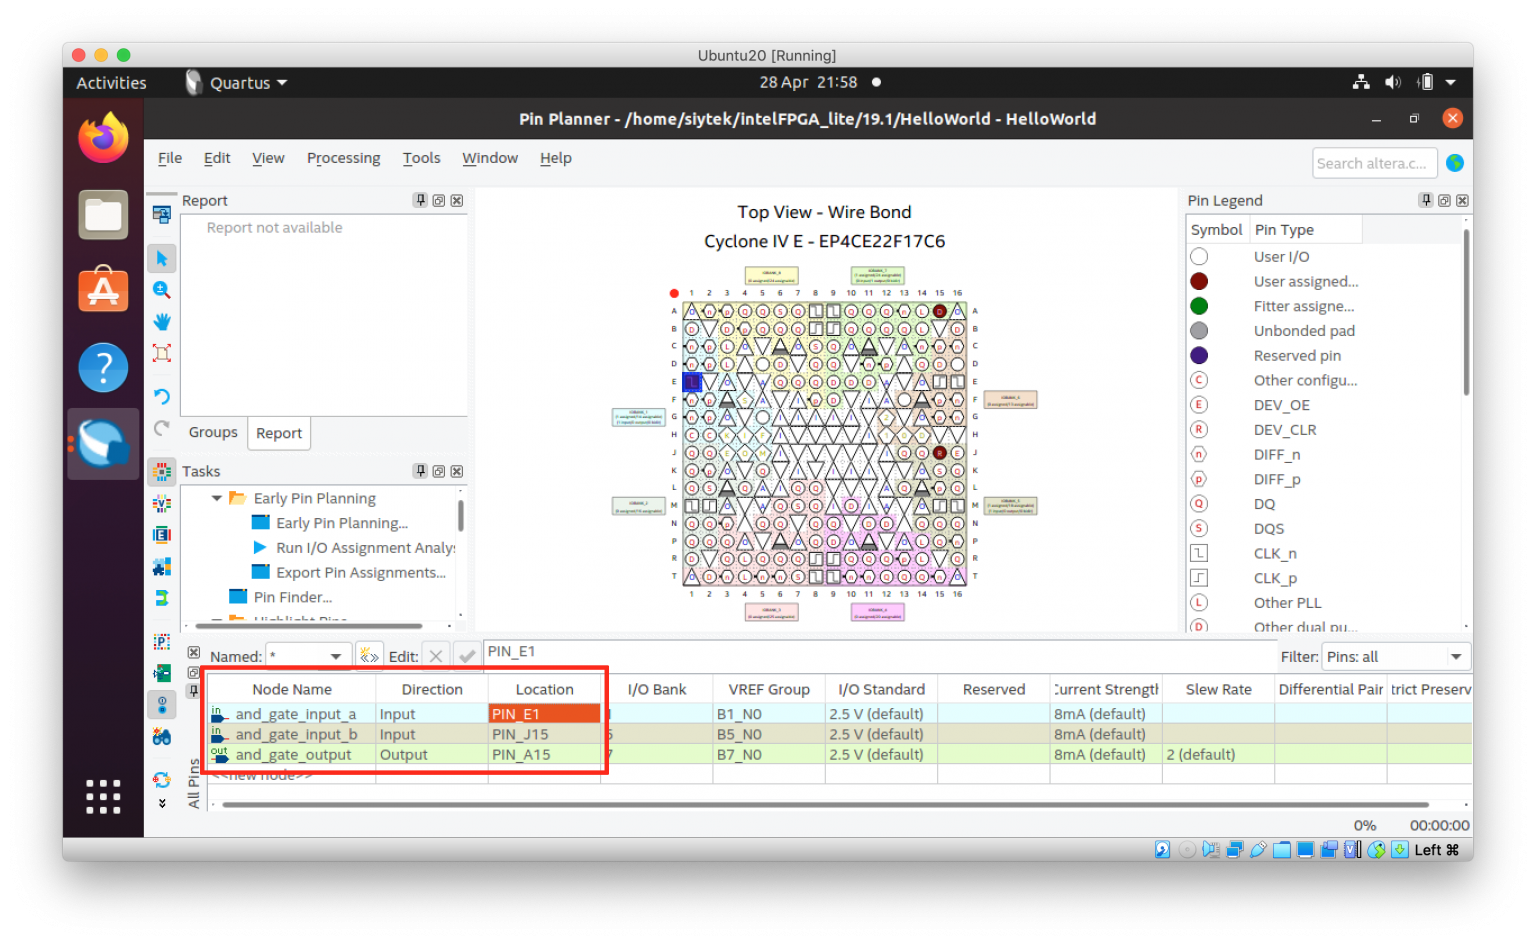This screenshot has width=1536, height=944.
Task: Click inside the Search altera field
Action: tap(1374, 162)
